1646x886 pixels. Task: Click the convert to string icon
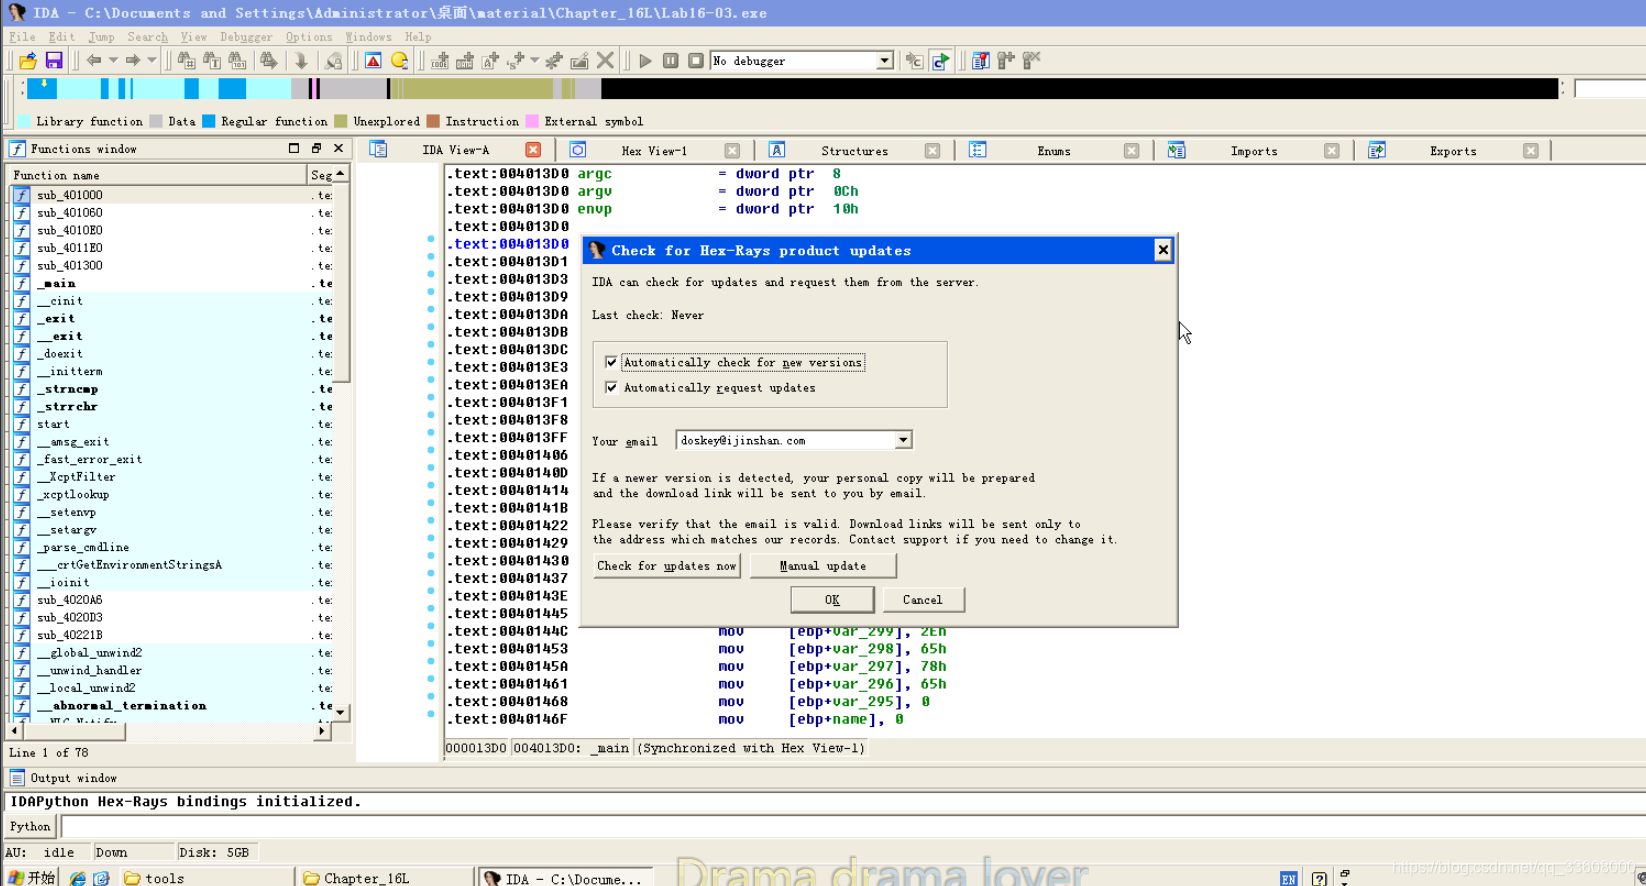click(490, 61)
